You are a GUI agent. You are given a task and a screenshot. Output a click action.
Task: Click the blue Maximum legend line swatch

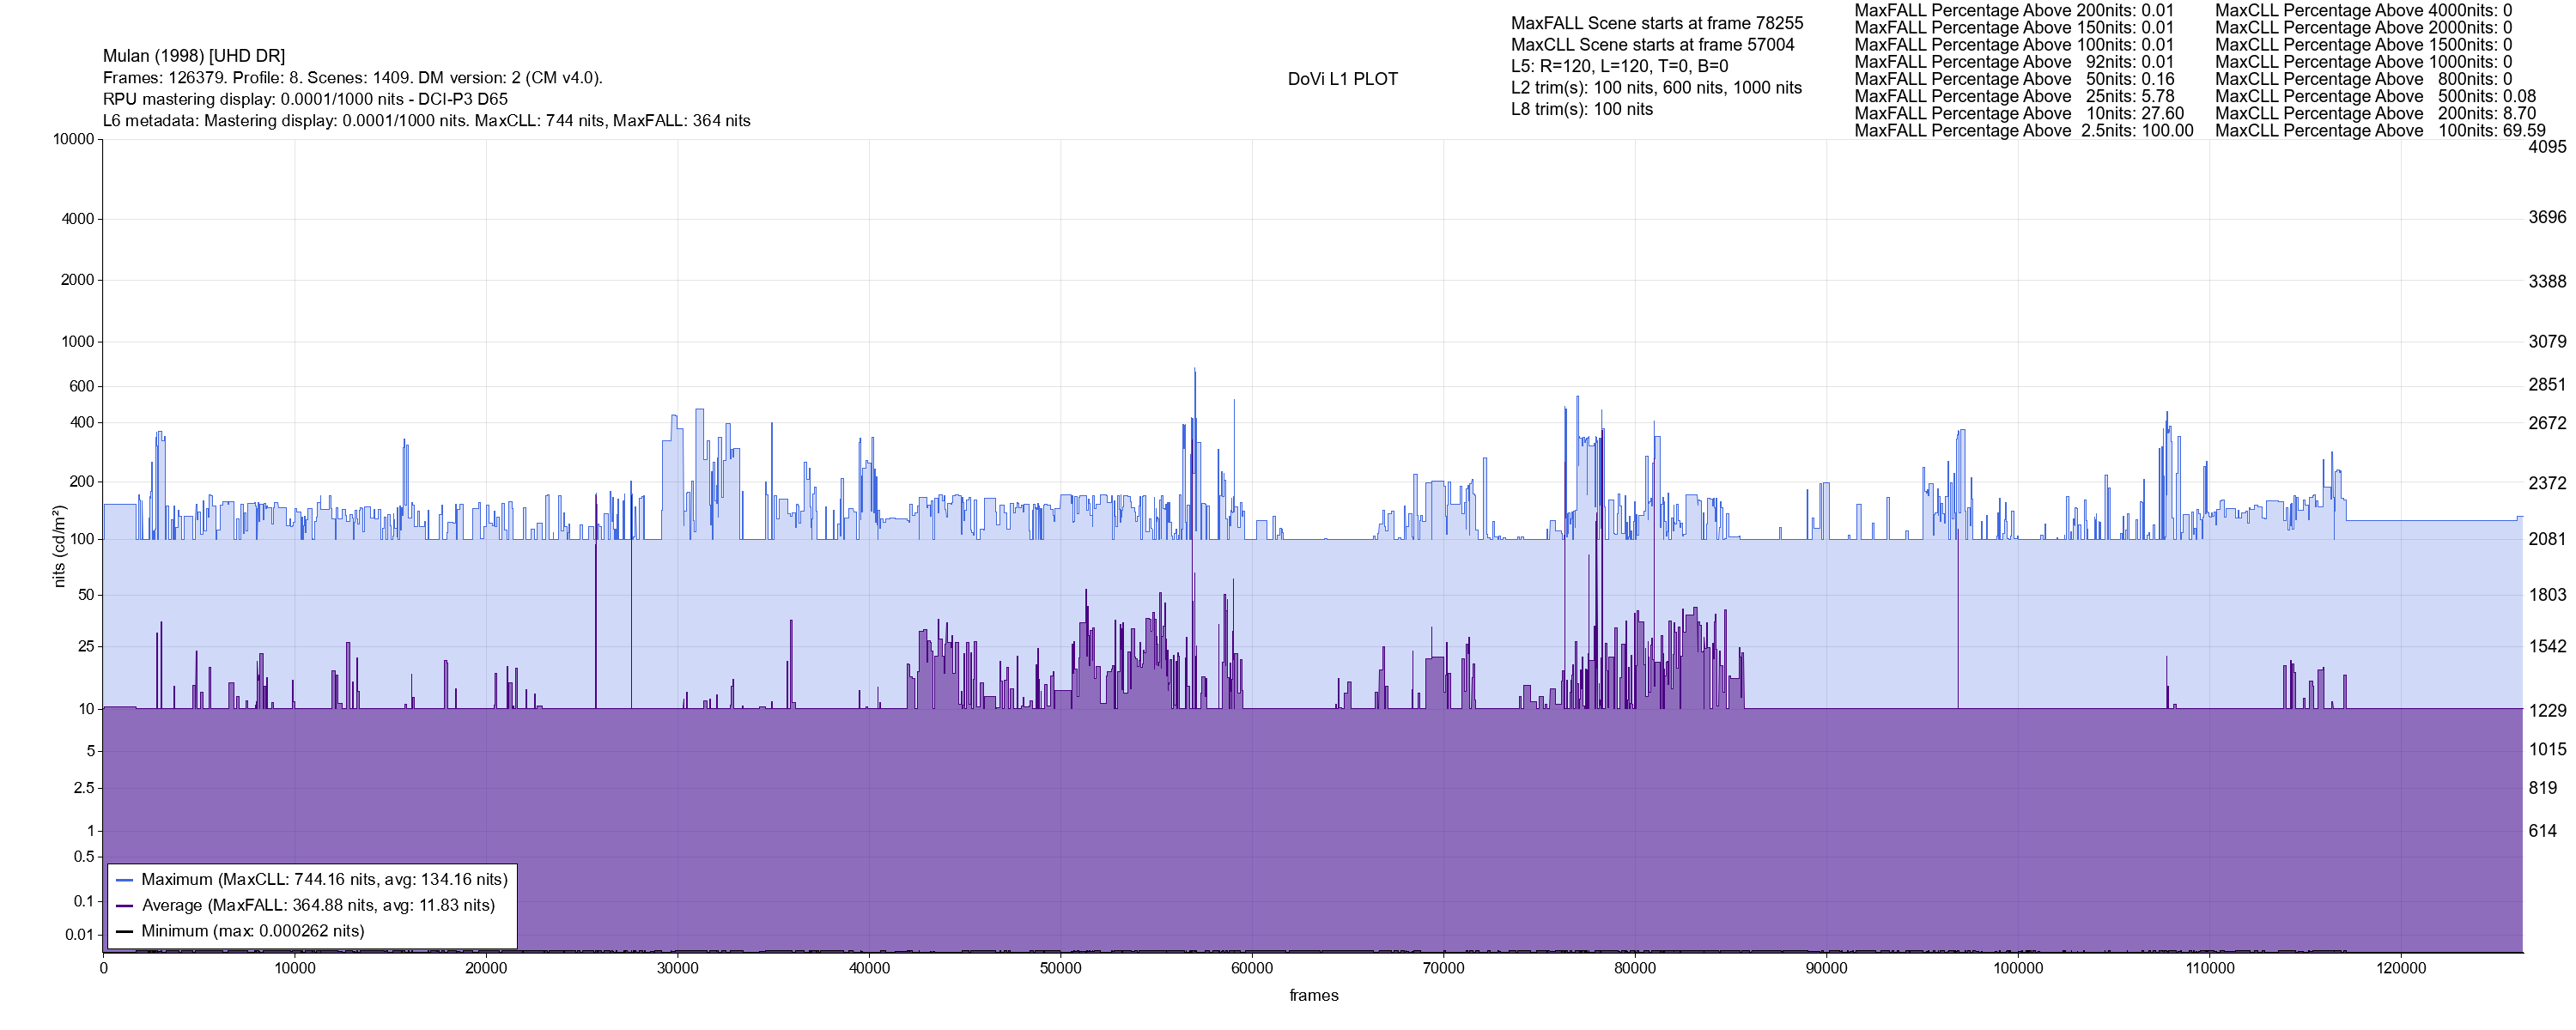point(125,880)
